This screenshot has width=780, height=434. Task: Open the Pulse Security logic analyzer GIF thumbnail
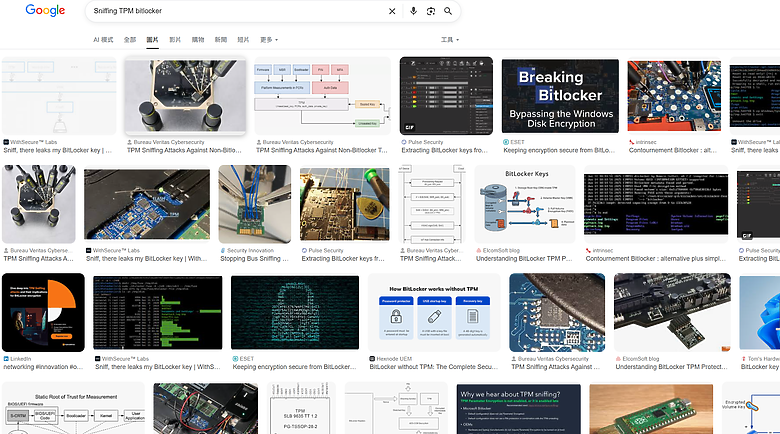(x=446, y=96)
